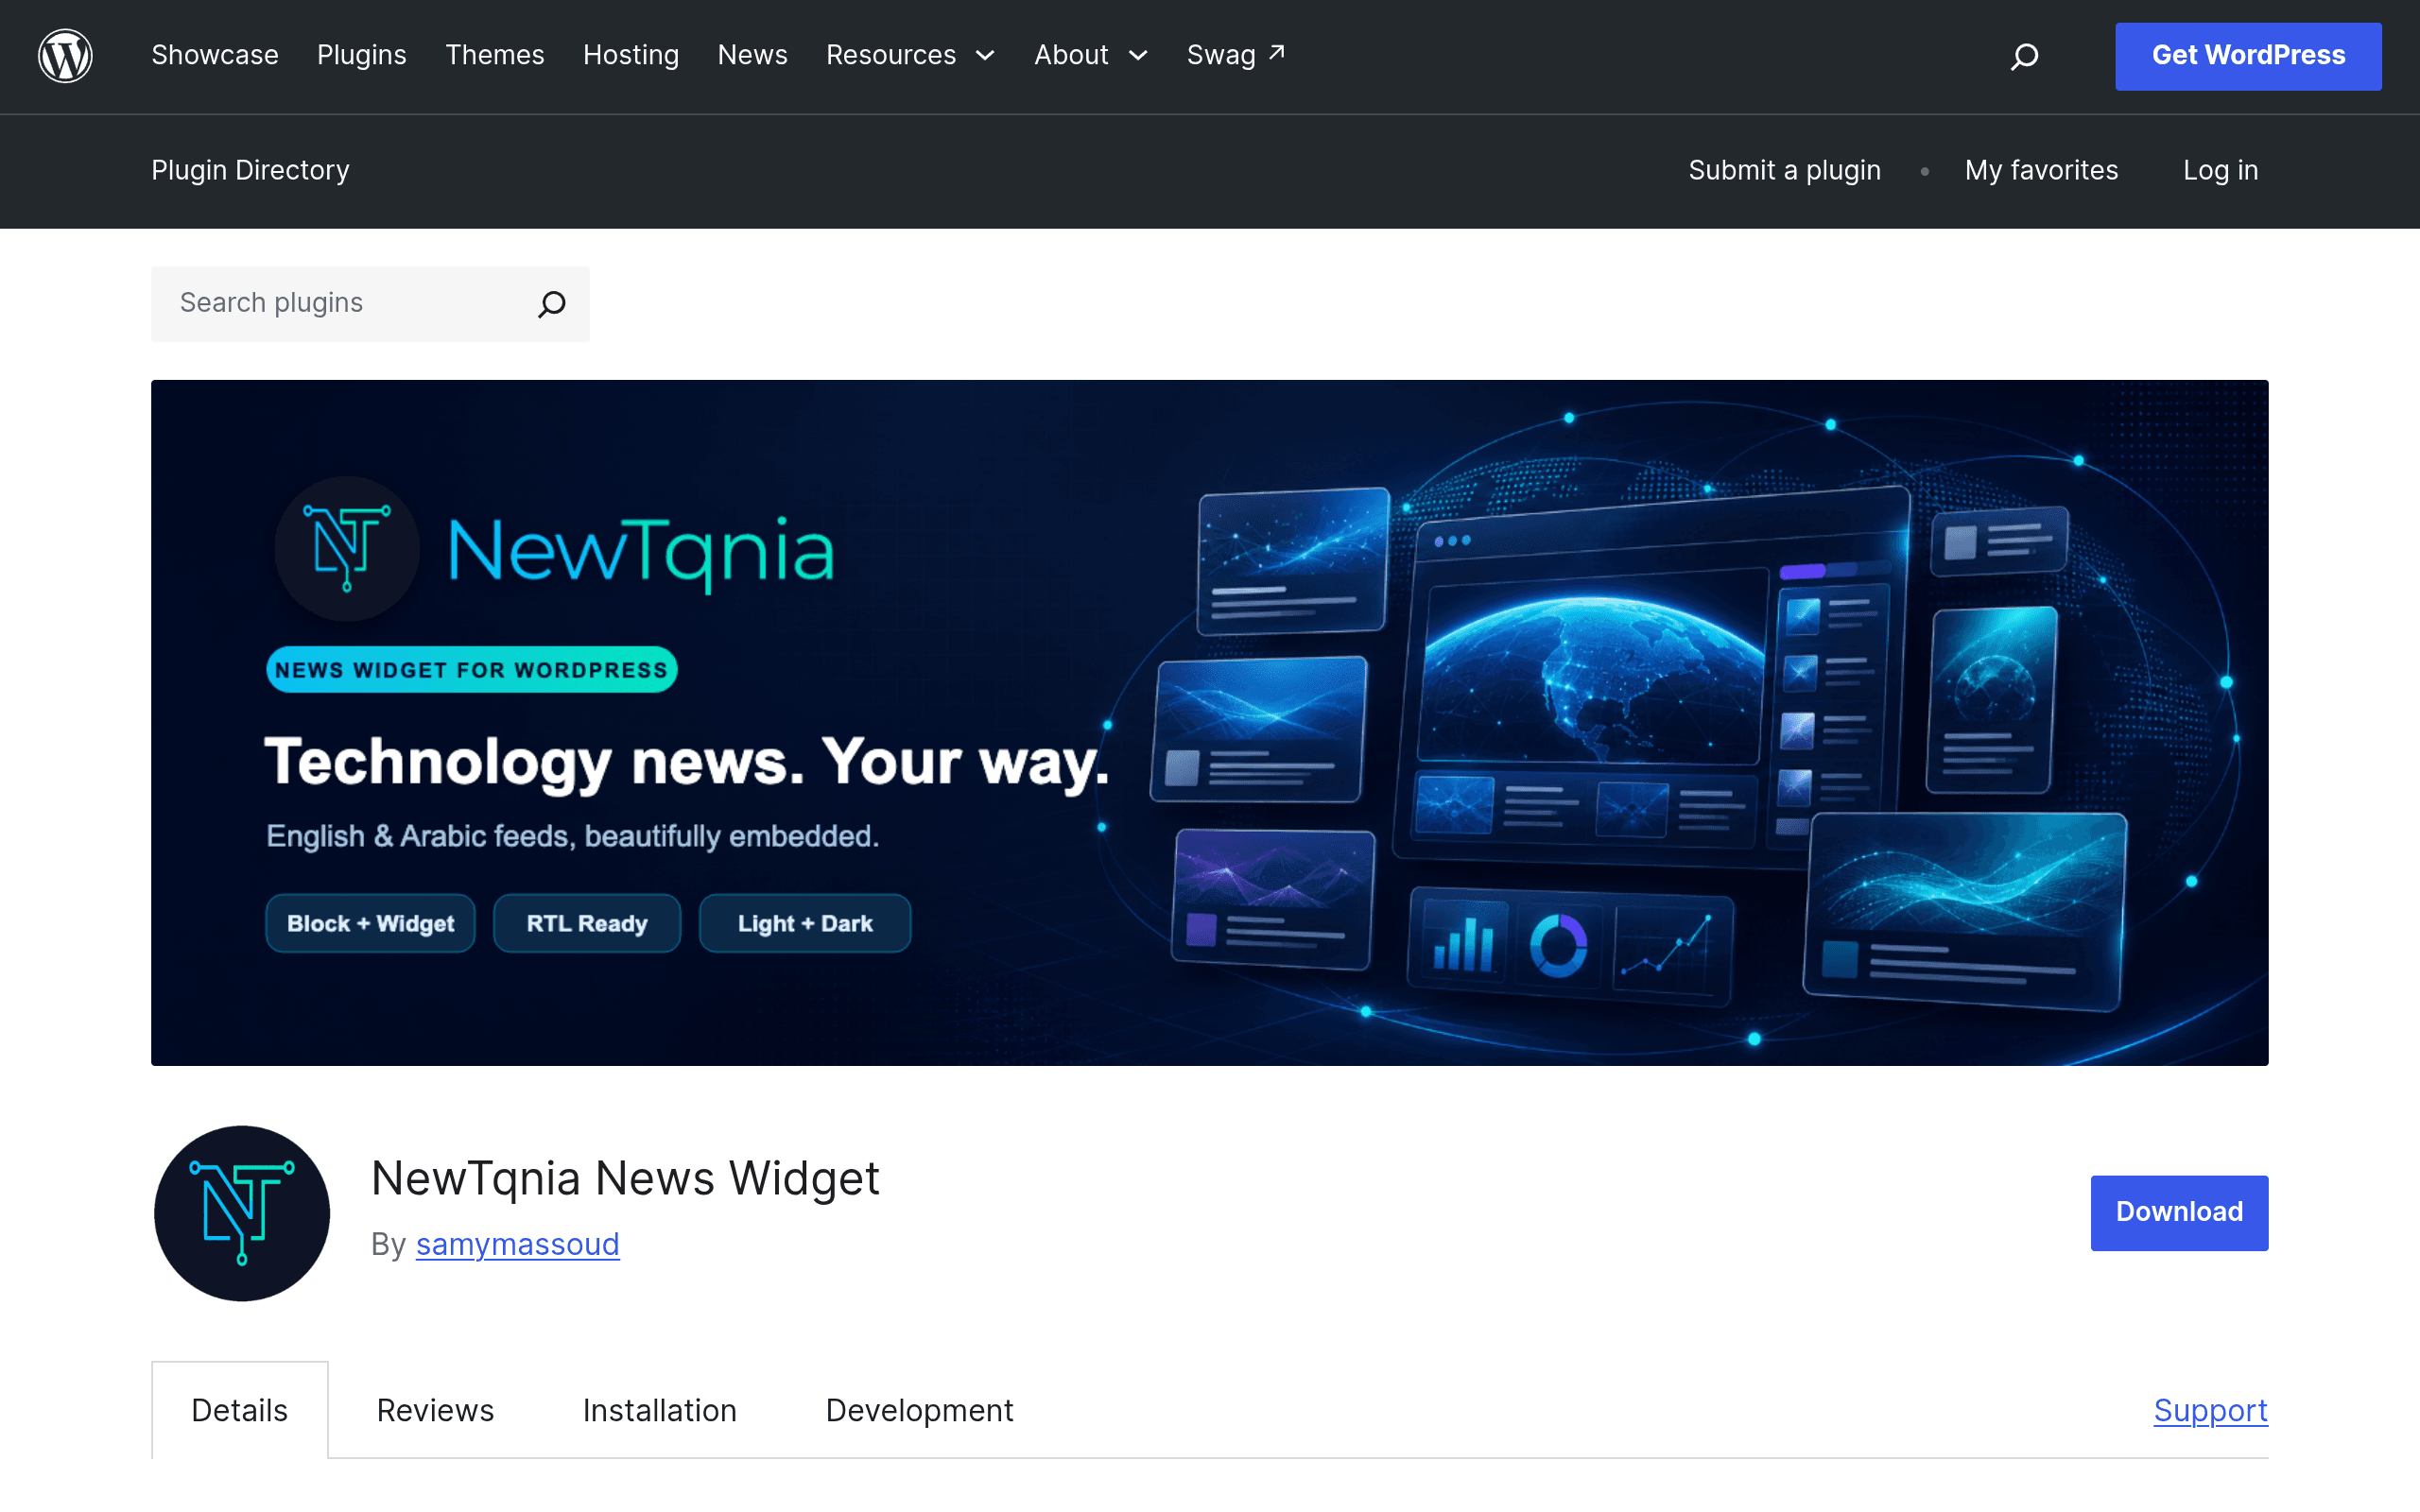Image resolution: width=2420 pixels, height=1512 pixels.
Task: Select the Details tab
Action: point(240,1410)
